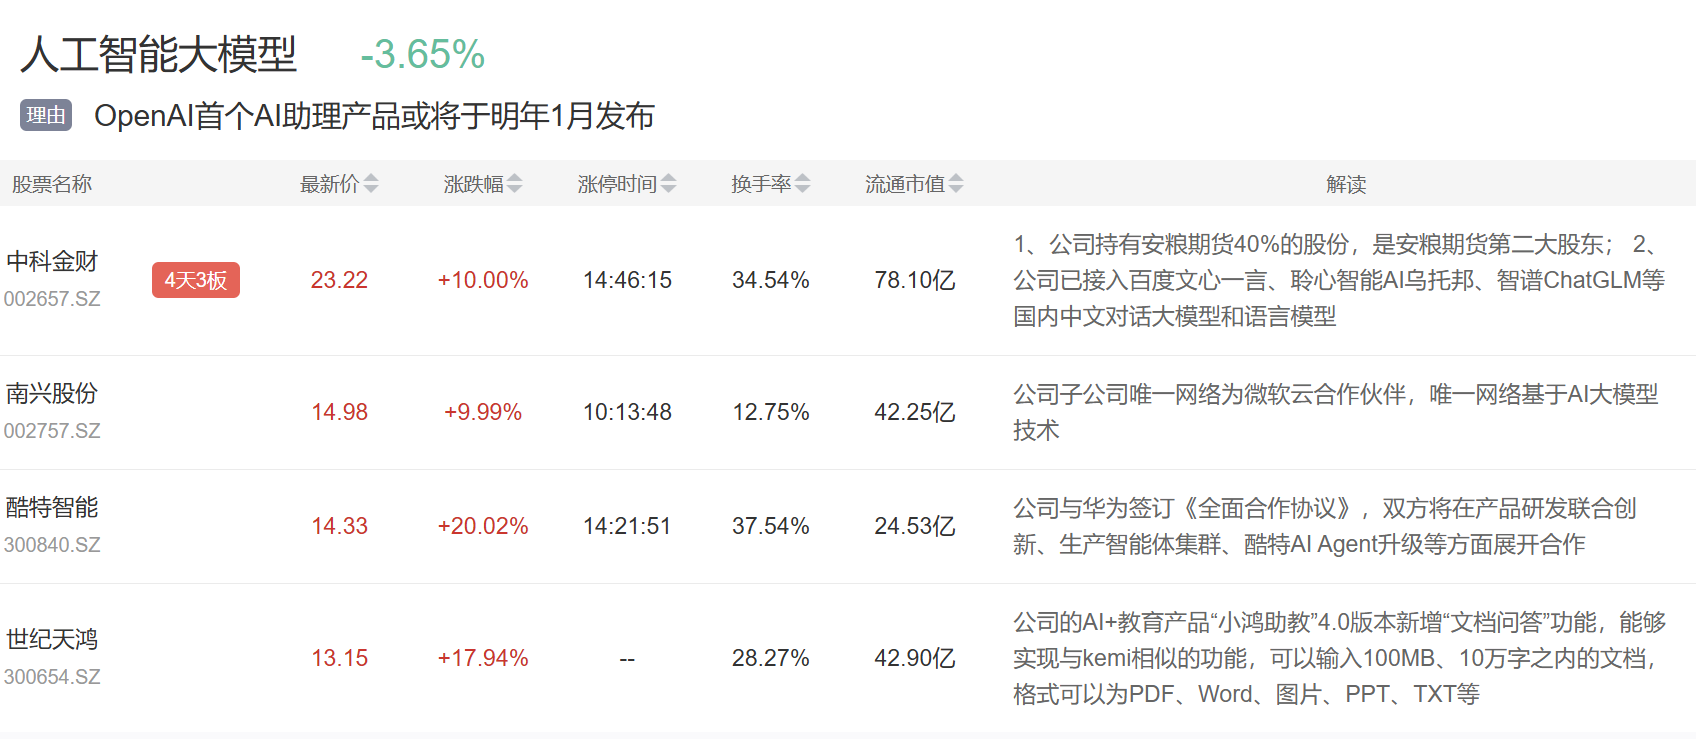Click the 涨停时间 sort arrows icon
Screen dimensions: 1696x739
pyautogui.click(x=669, y=184)
